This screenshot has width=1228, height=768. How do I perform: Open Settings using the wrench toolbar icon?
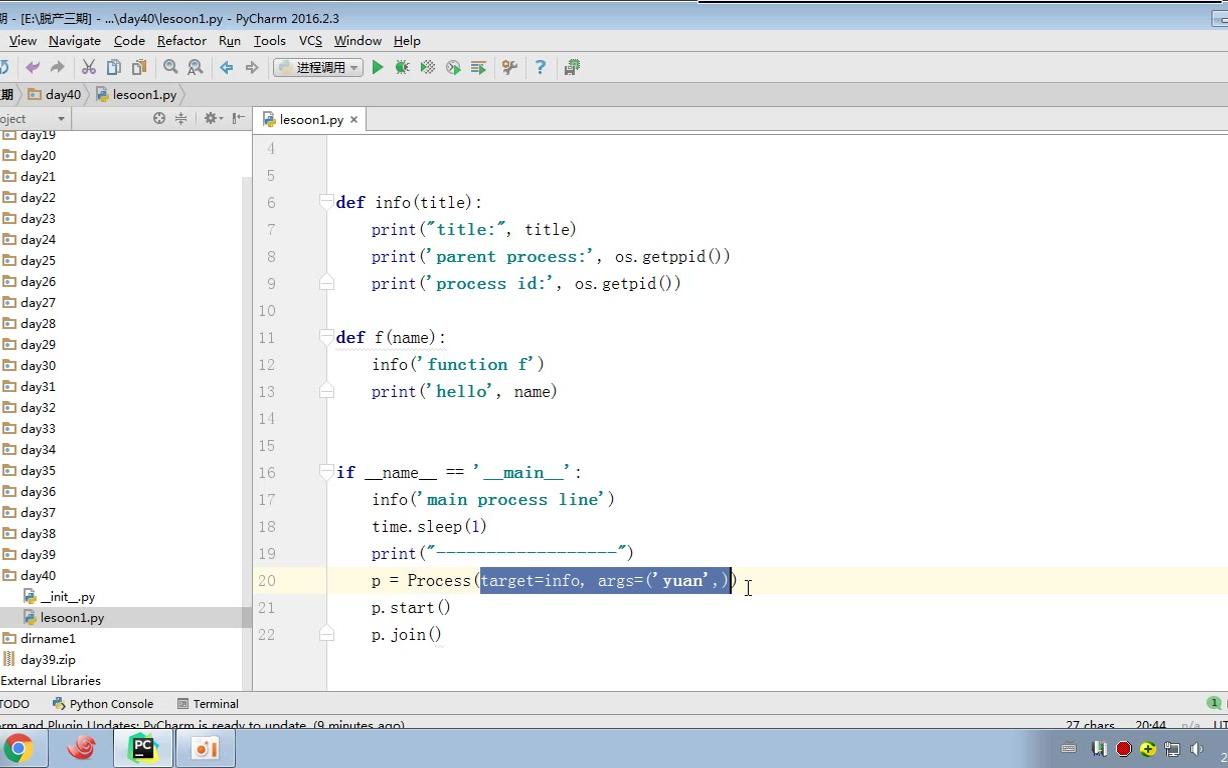pos(508,67)
